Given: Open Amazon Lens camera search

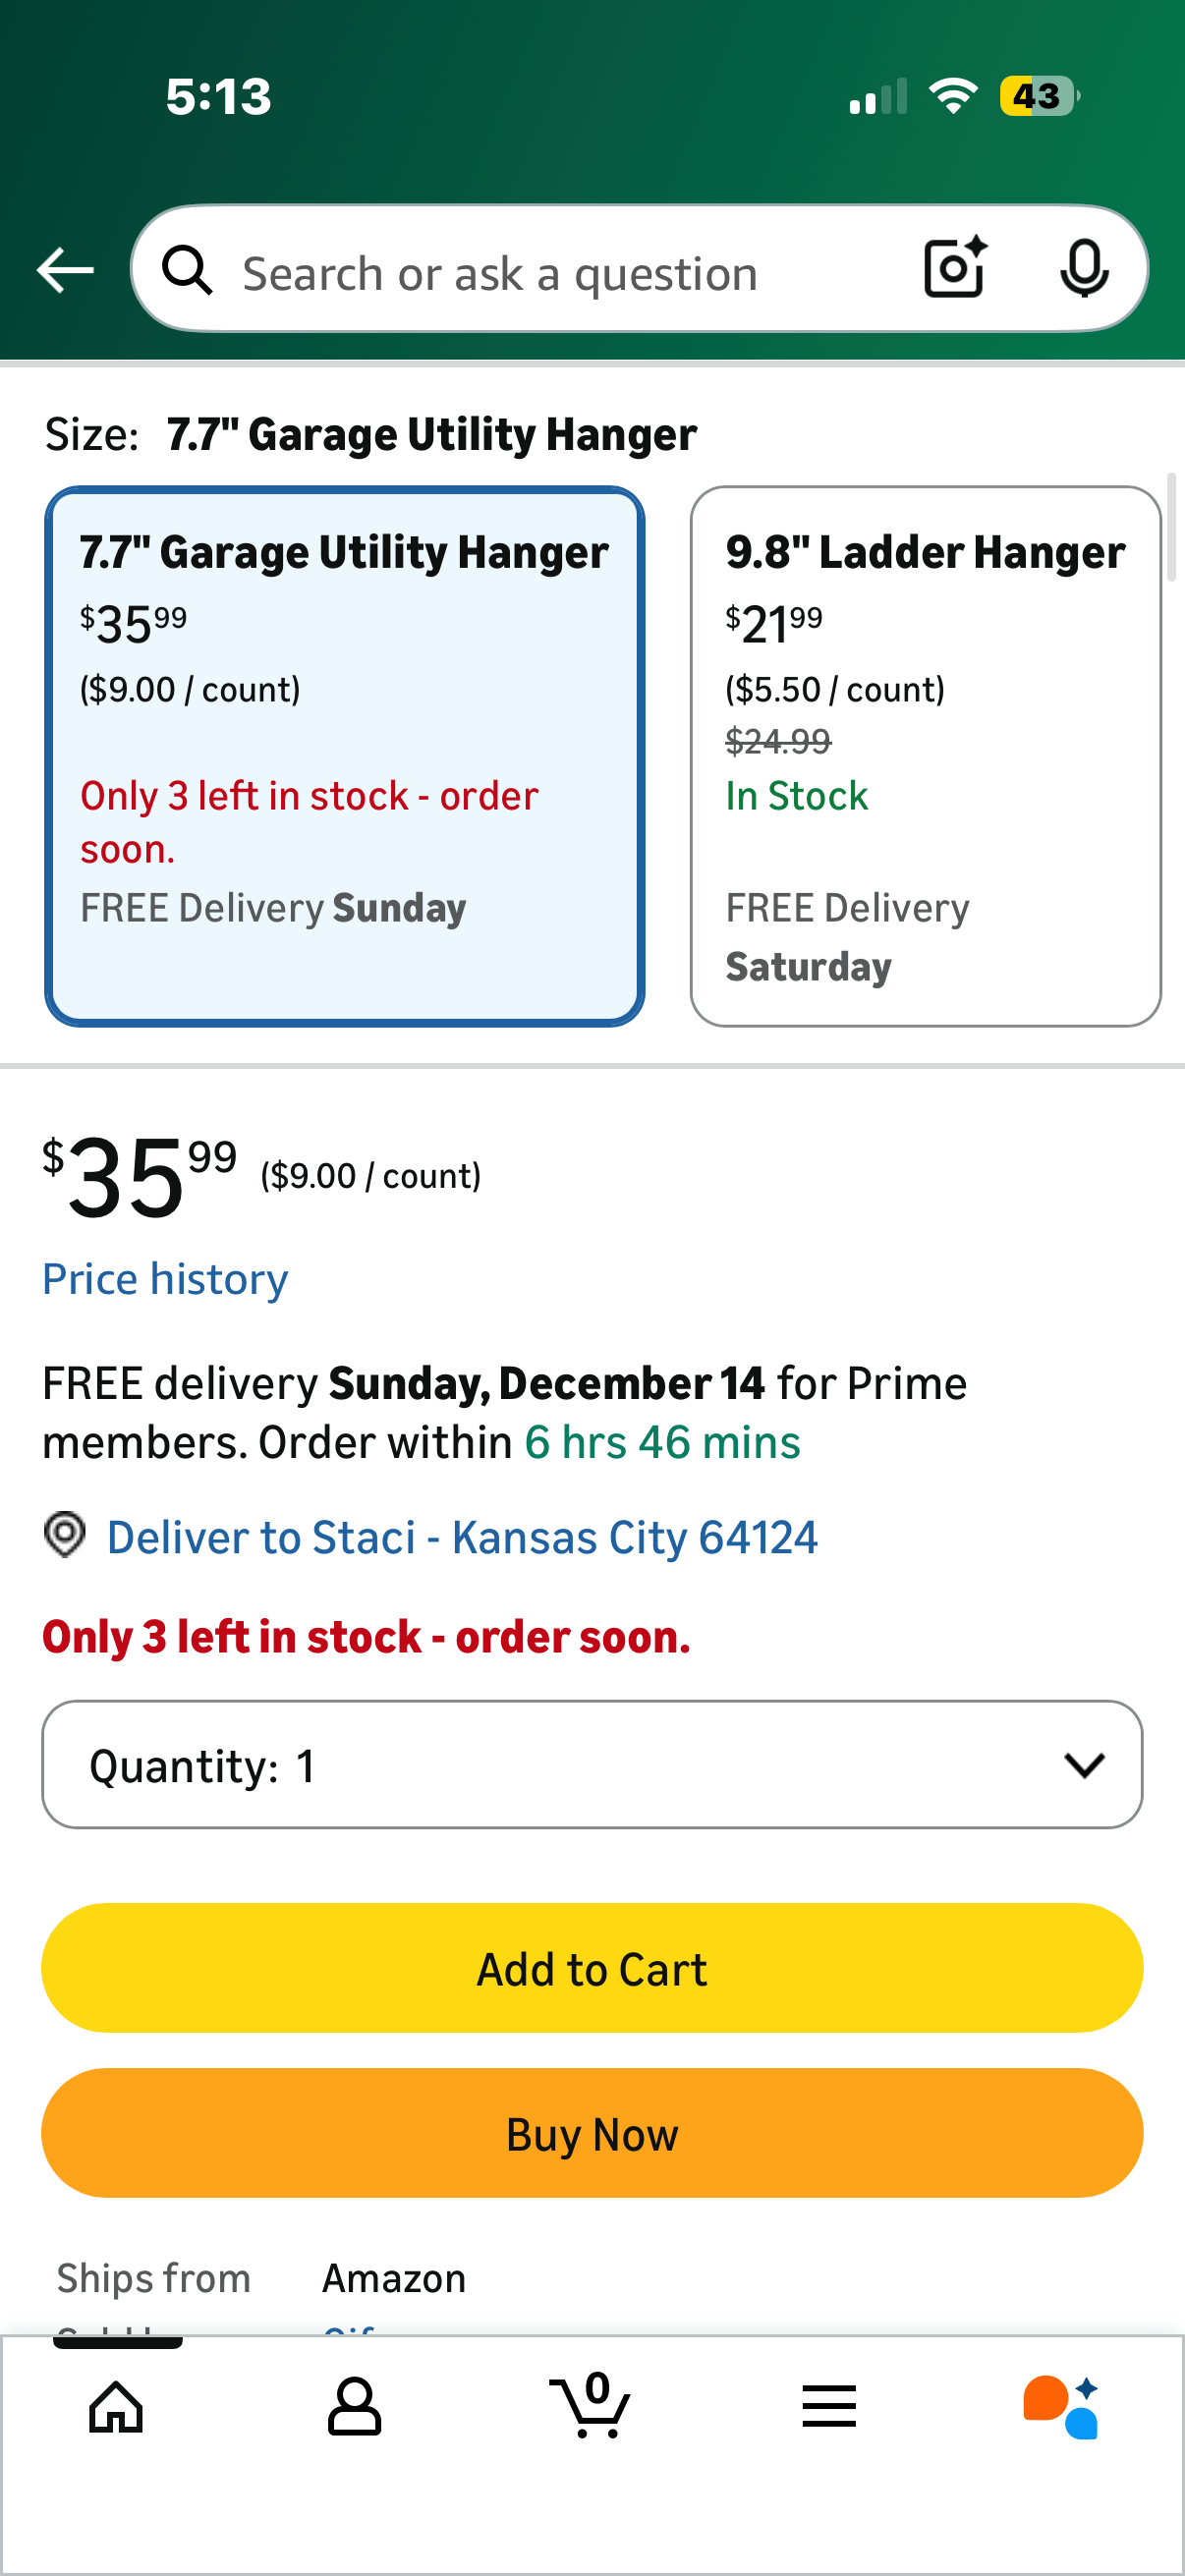Looking at the screenshot, I should pos(952,268).
